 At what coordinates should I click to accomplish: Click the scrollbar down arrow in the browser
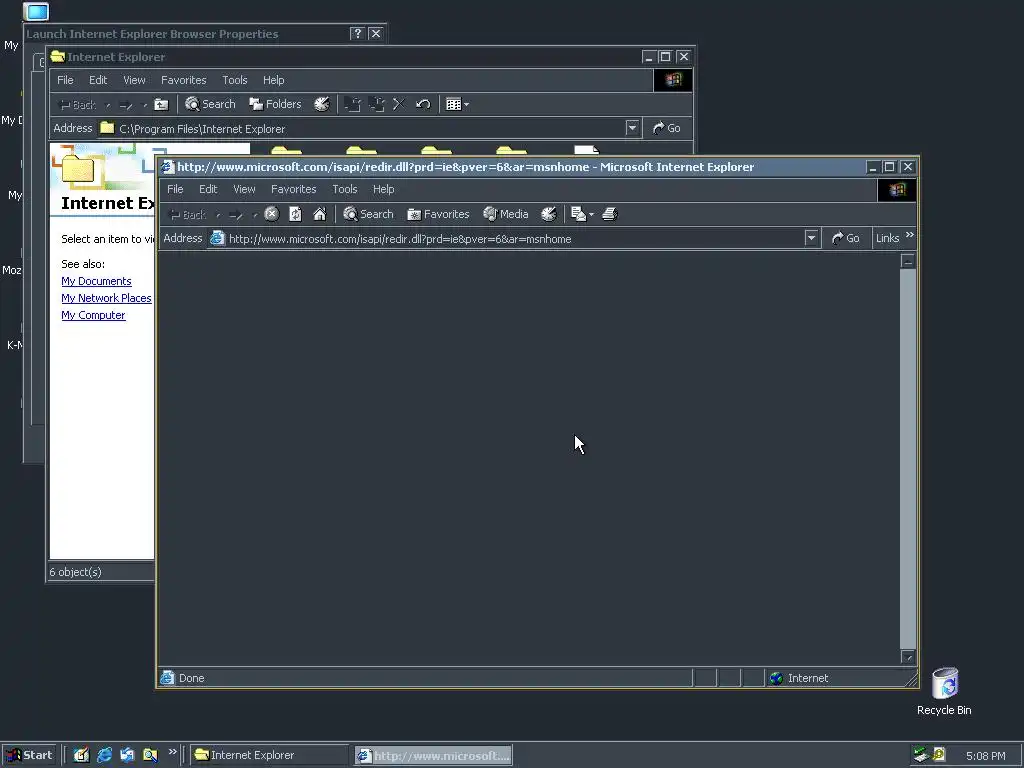[x=908, y=656]
